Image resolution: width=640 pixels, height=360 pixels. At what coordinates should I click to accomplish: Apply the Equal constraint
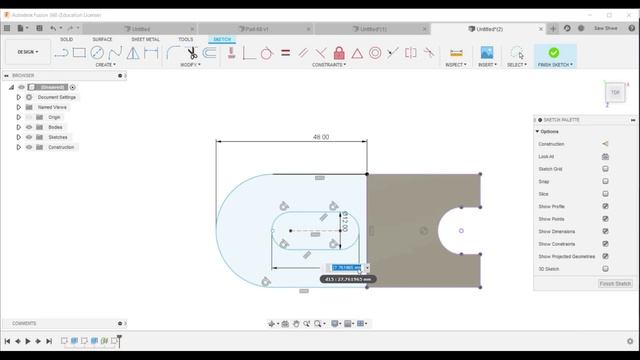285,53
